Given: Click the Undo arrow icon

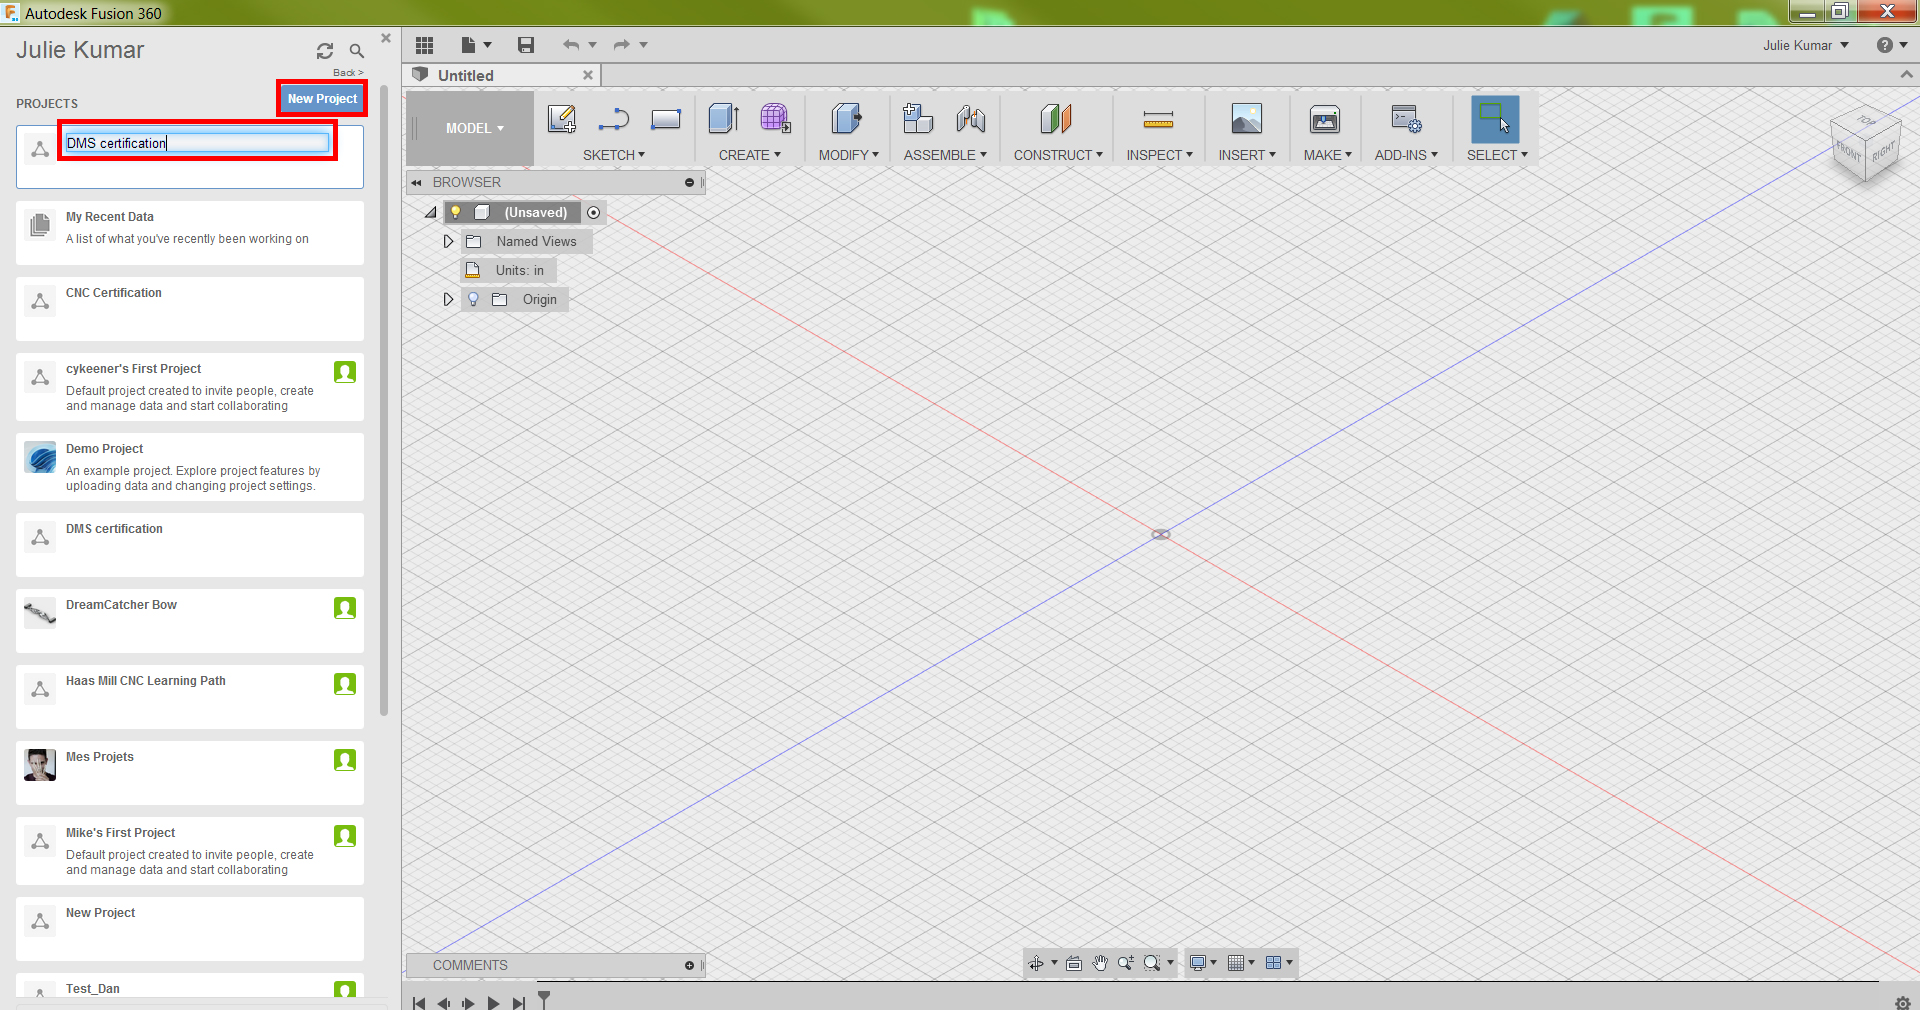Looking at the screenshot, I should [571, 45].
